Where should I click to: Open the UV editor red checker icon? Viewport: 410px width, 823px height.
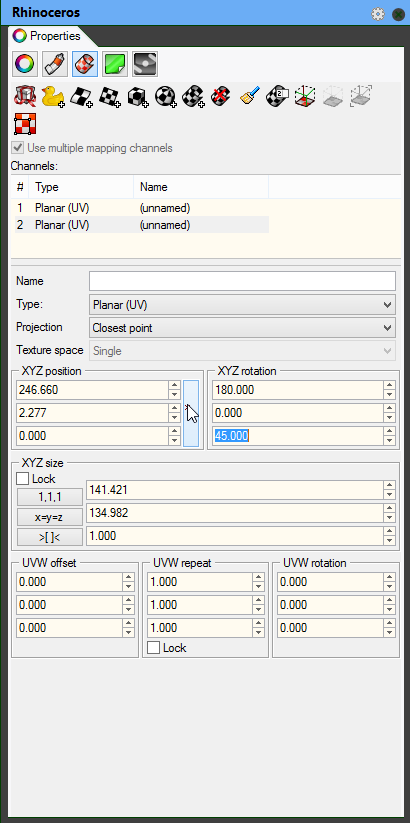25,124
